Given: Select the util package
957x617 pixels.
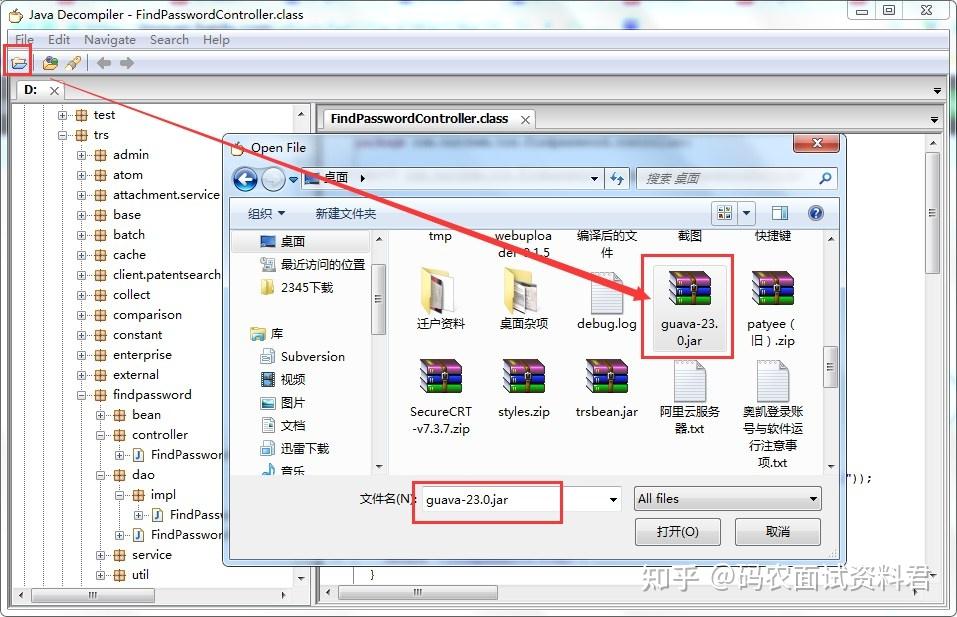Looking at the screenshot, I should pos(140,575).
